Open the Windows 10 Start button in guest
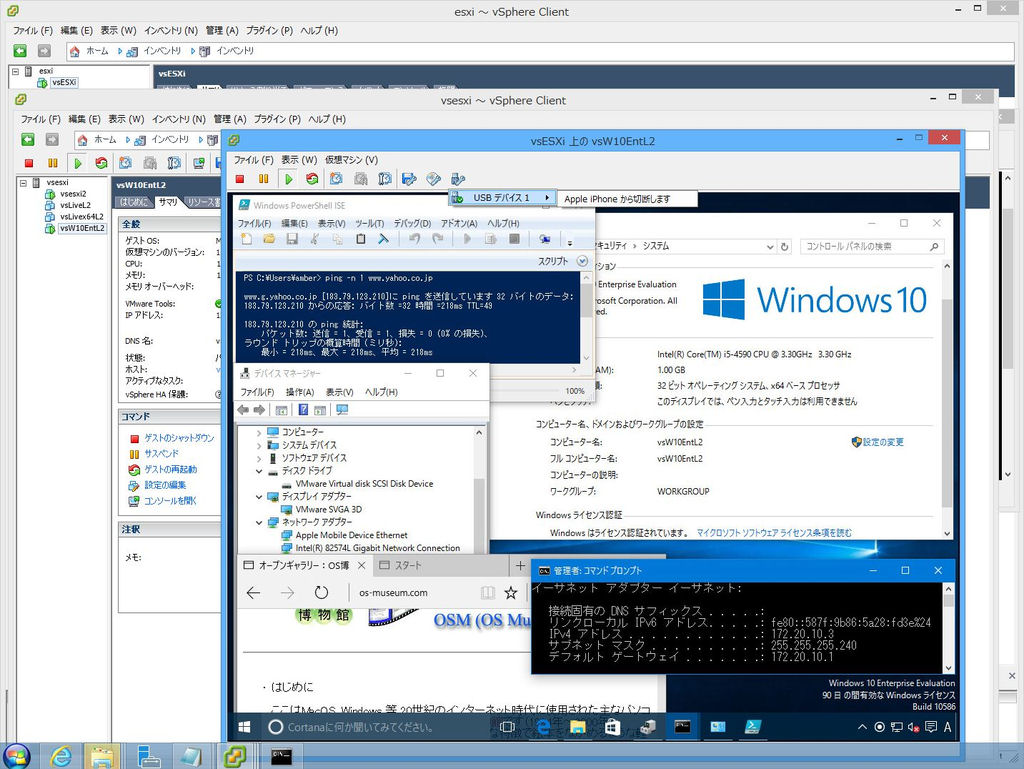Image resolution: width=1024 pixels, height=769 pixels. (244, 727)
